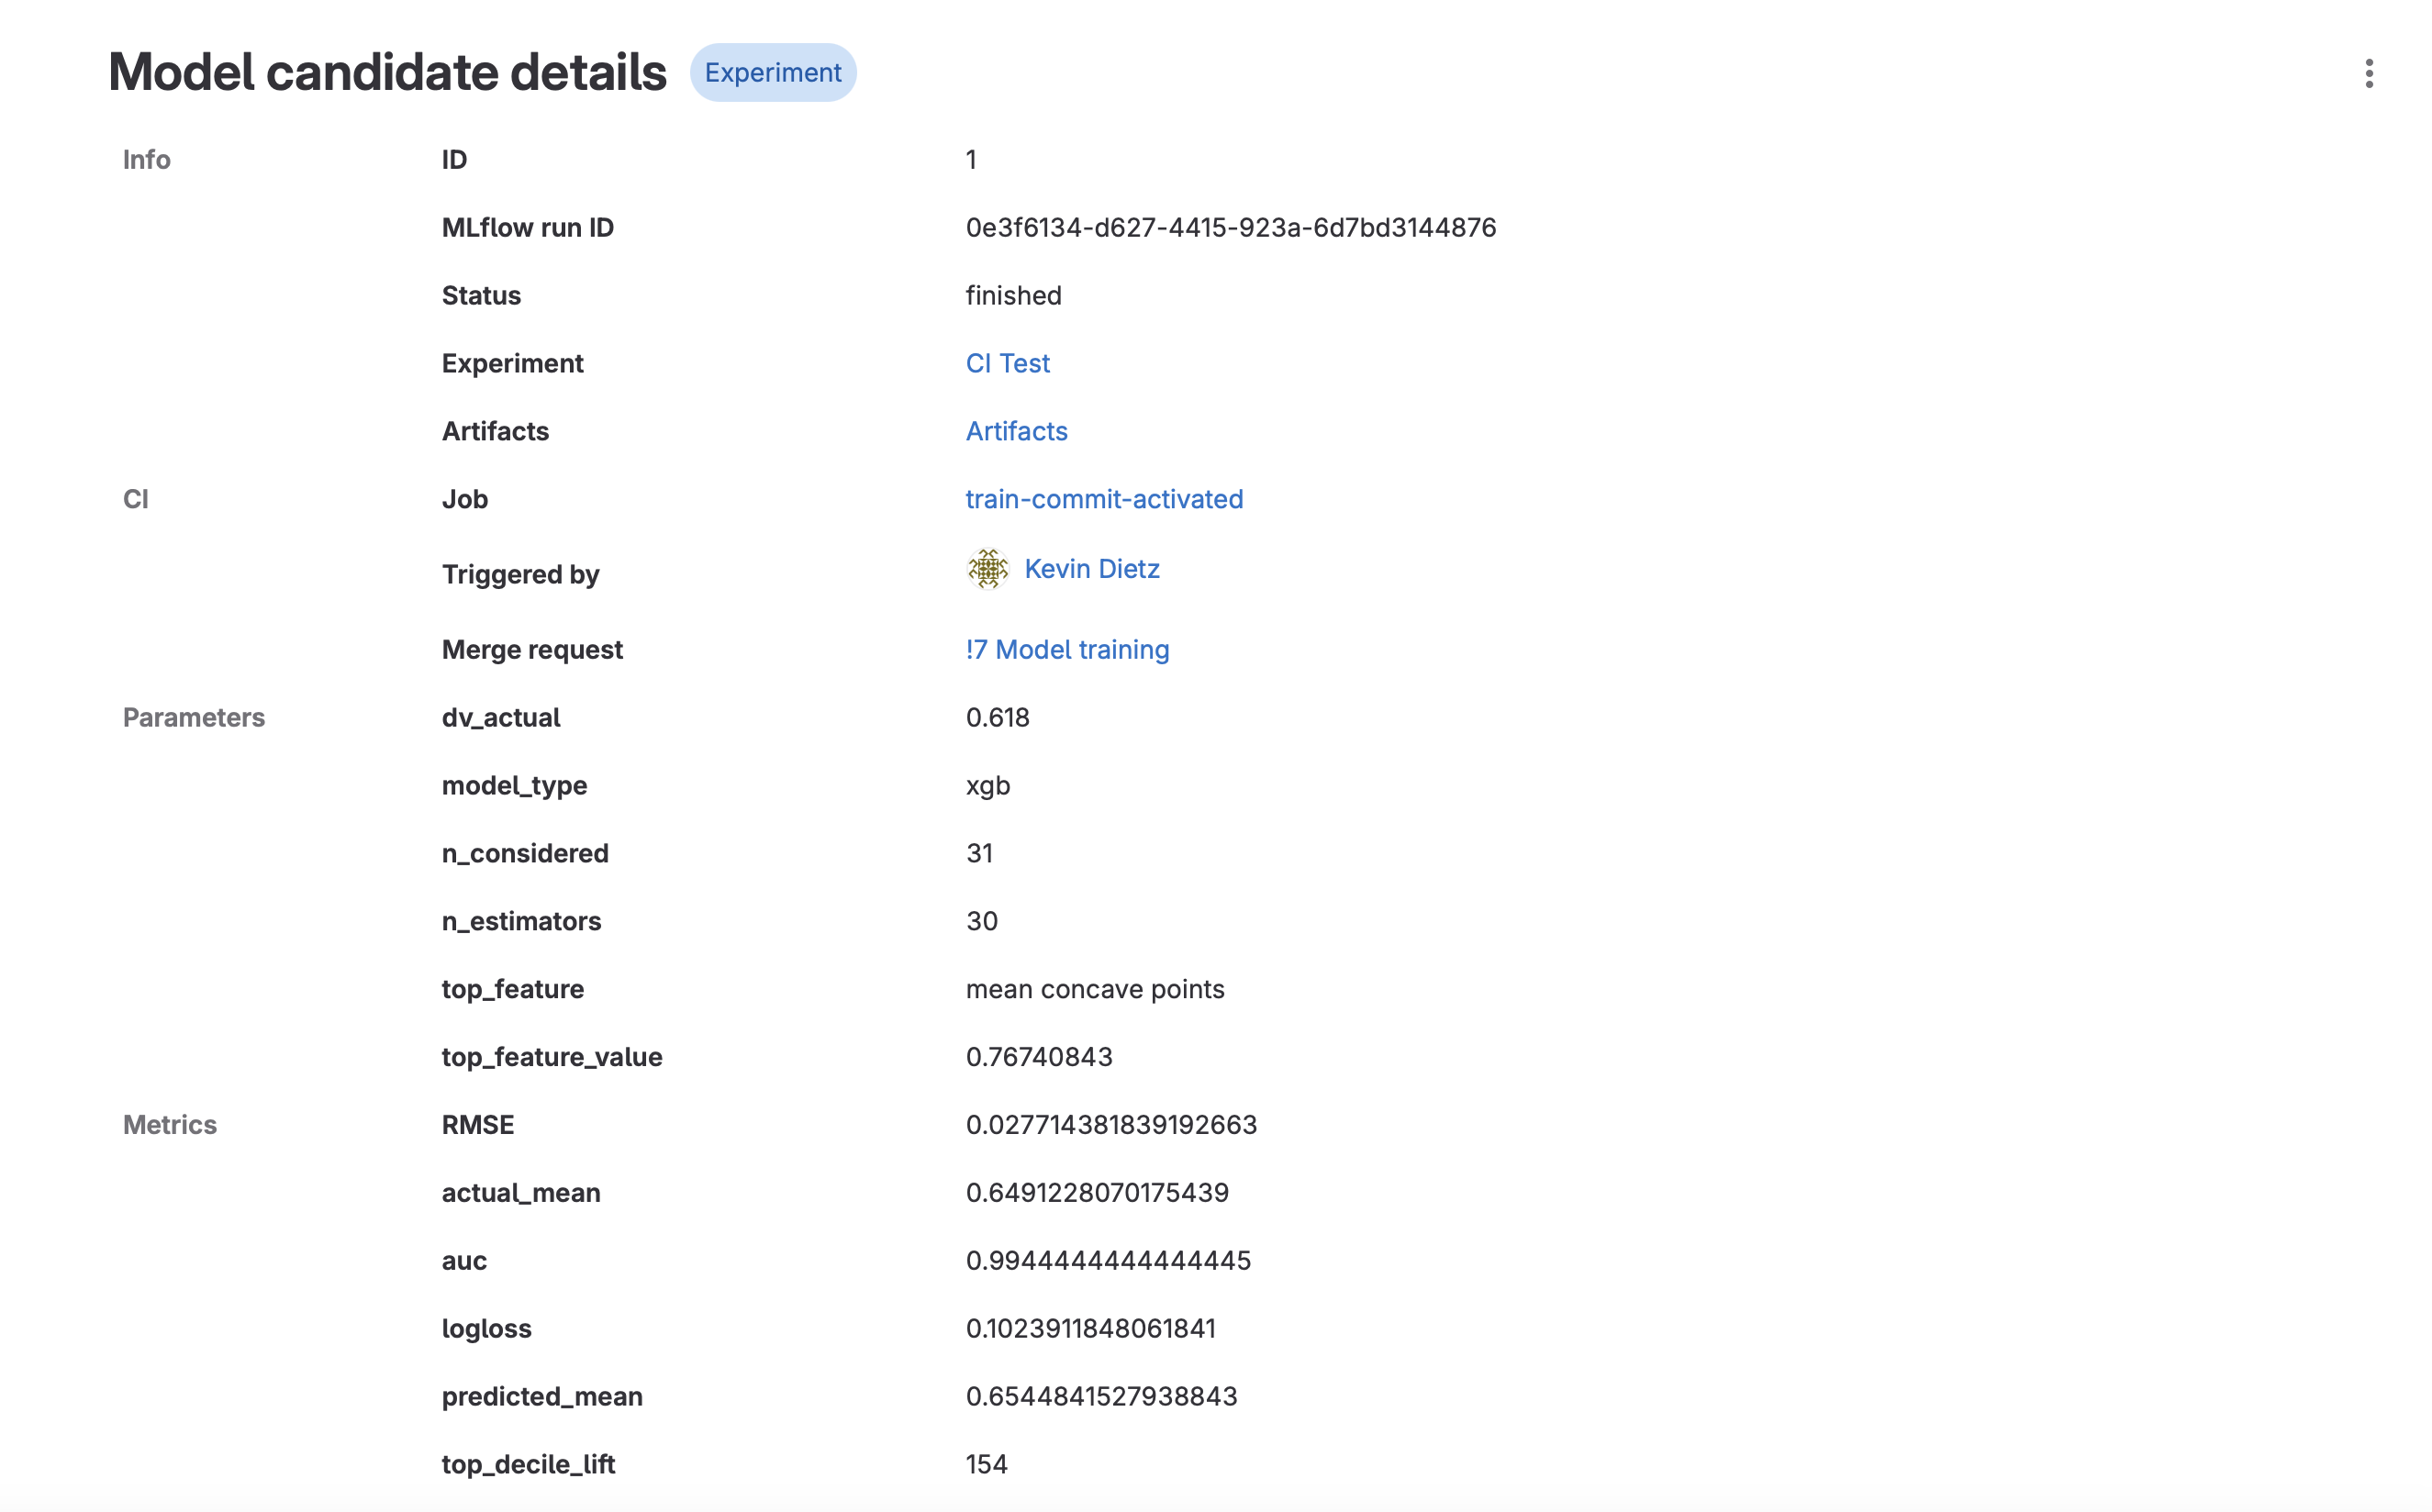
Task: Open the Artifacts link
Action: 1016,431
